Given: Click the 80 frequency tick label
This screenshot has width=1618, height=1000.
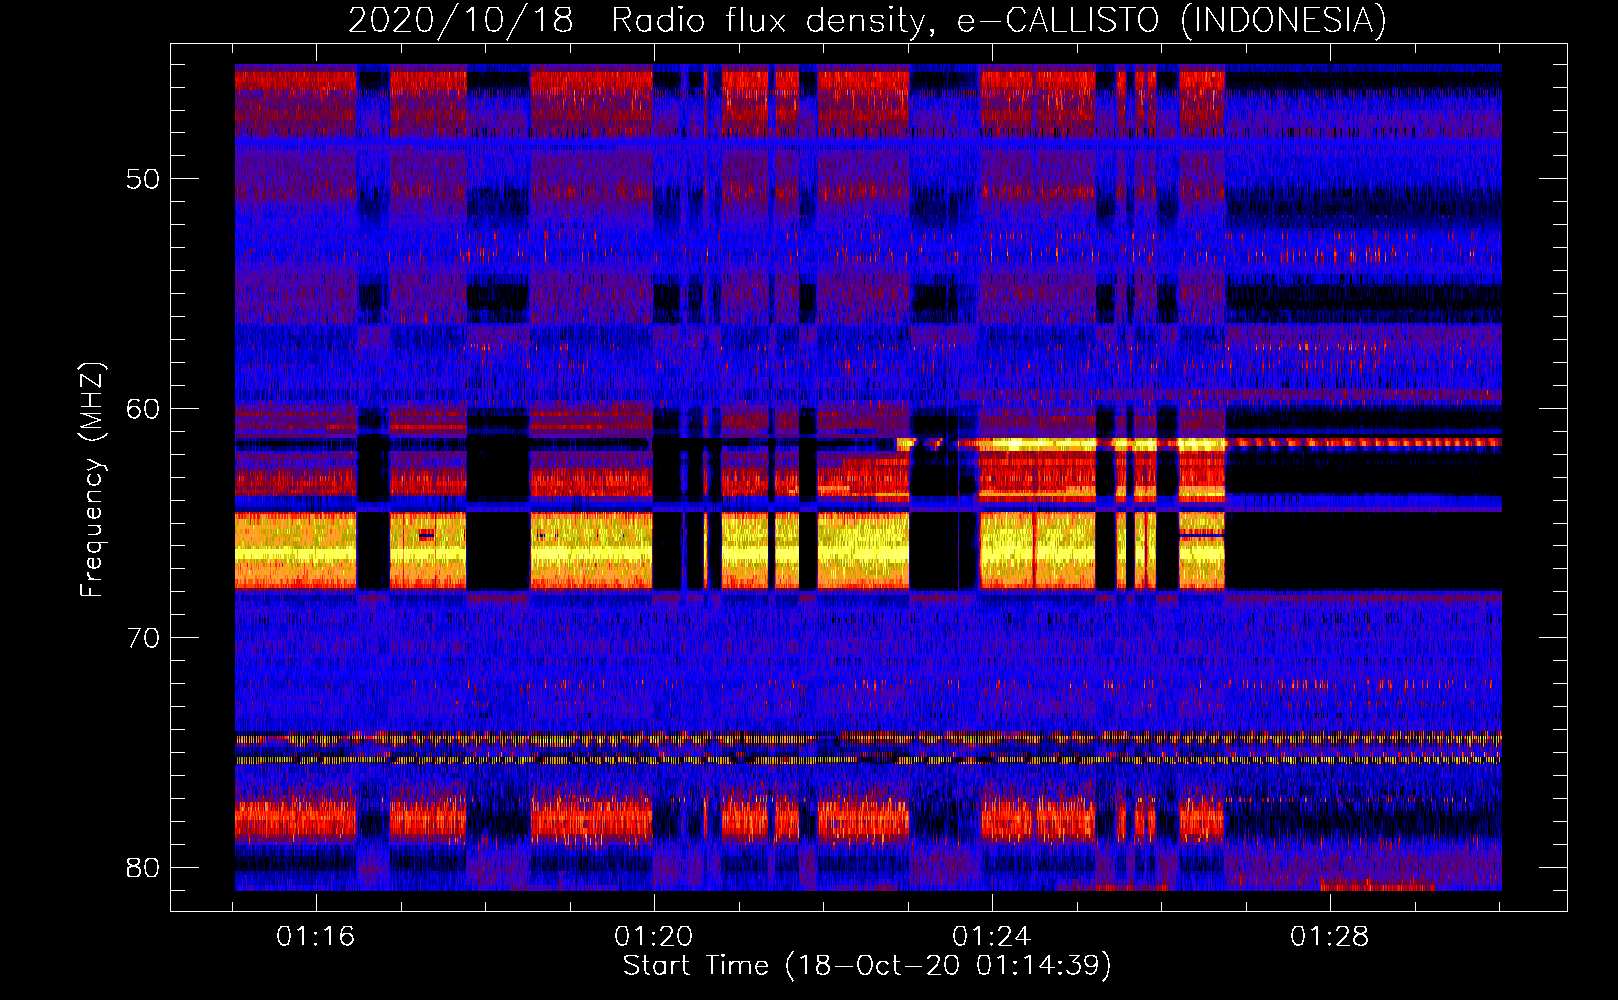Looking at the screenshot, I should coord(143,867).
